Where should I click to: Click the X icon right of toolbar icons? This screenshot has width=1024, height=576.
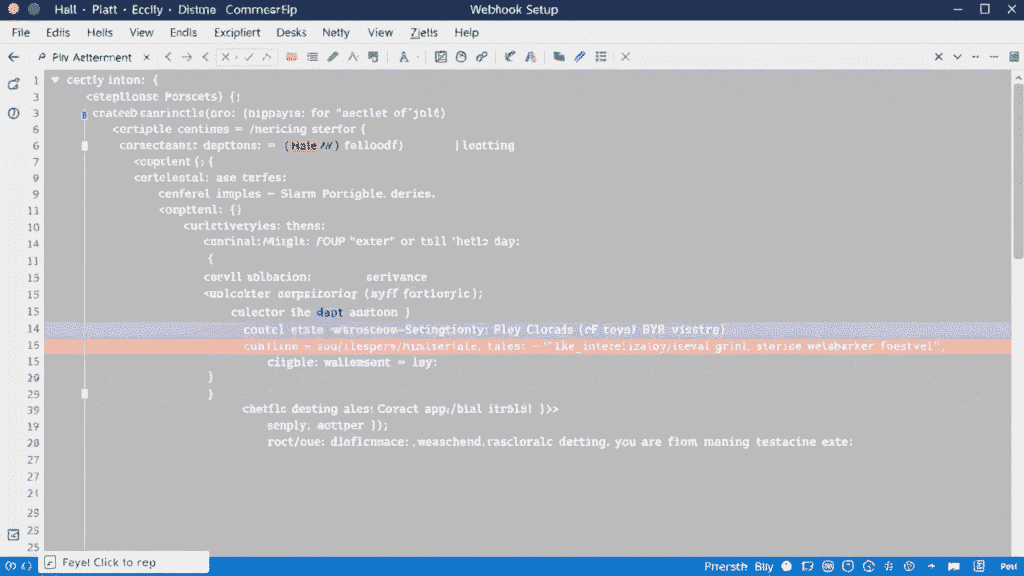tap(626, 57)
